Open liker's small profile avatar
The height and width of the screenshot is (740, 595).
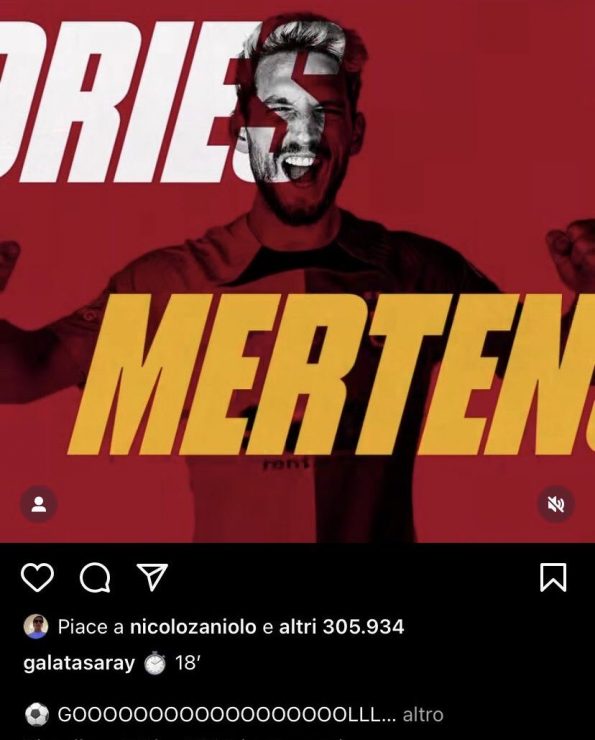[x=36, y=627]
